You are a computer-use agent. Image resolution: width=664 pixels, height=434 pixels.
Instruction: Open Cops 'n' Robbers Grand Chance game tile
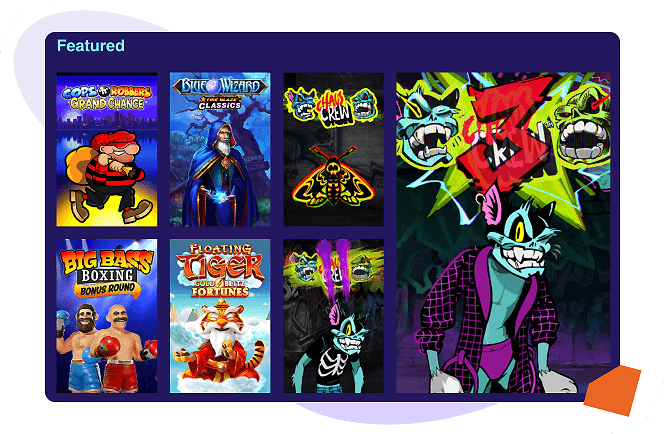pos(107,149)
